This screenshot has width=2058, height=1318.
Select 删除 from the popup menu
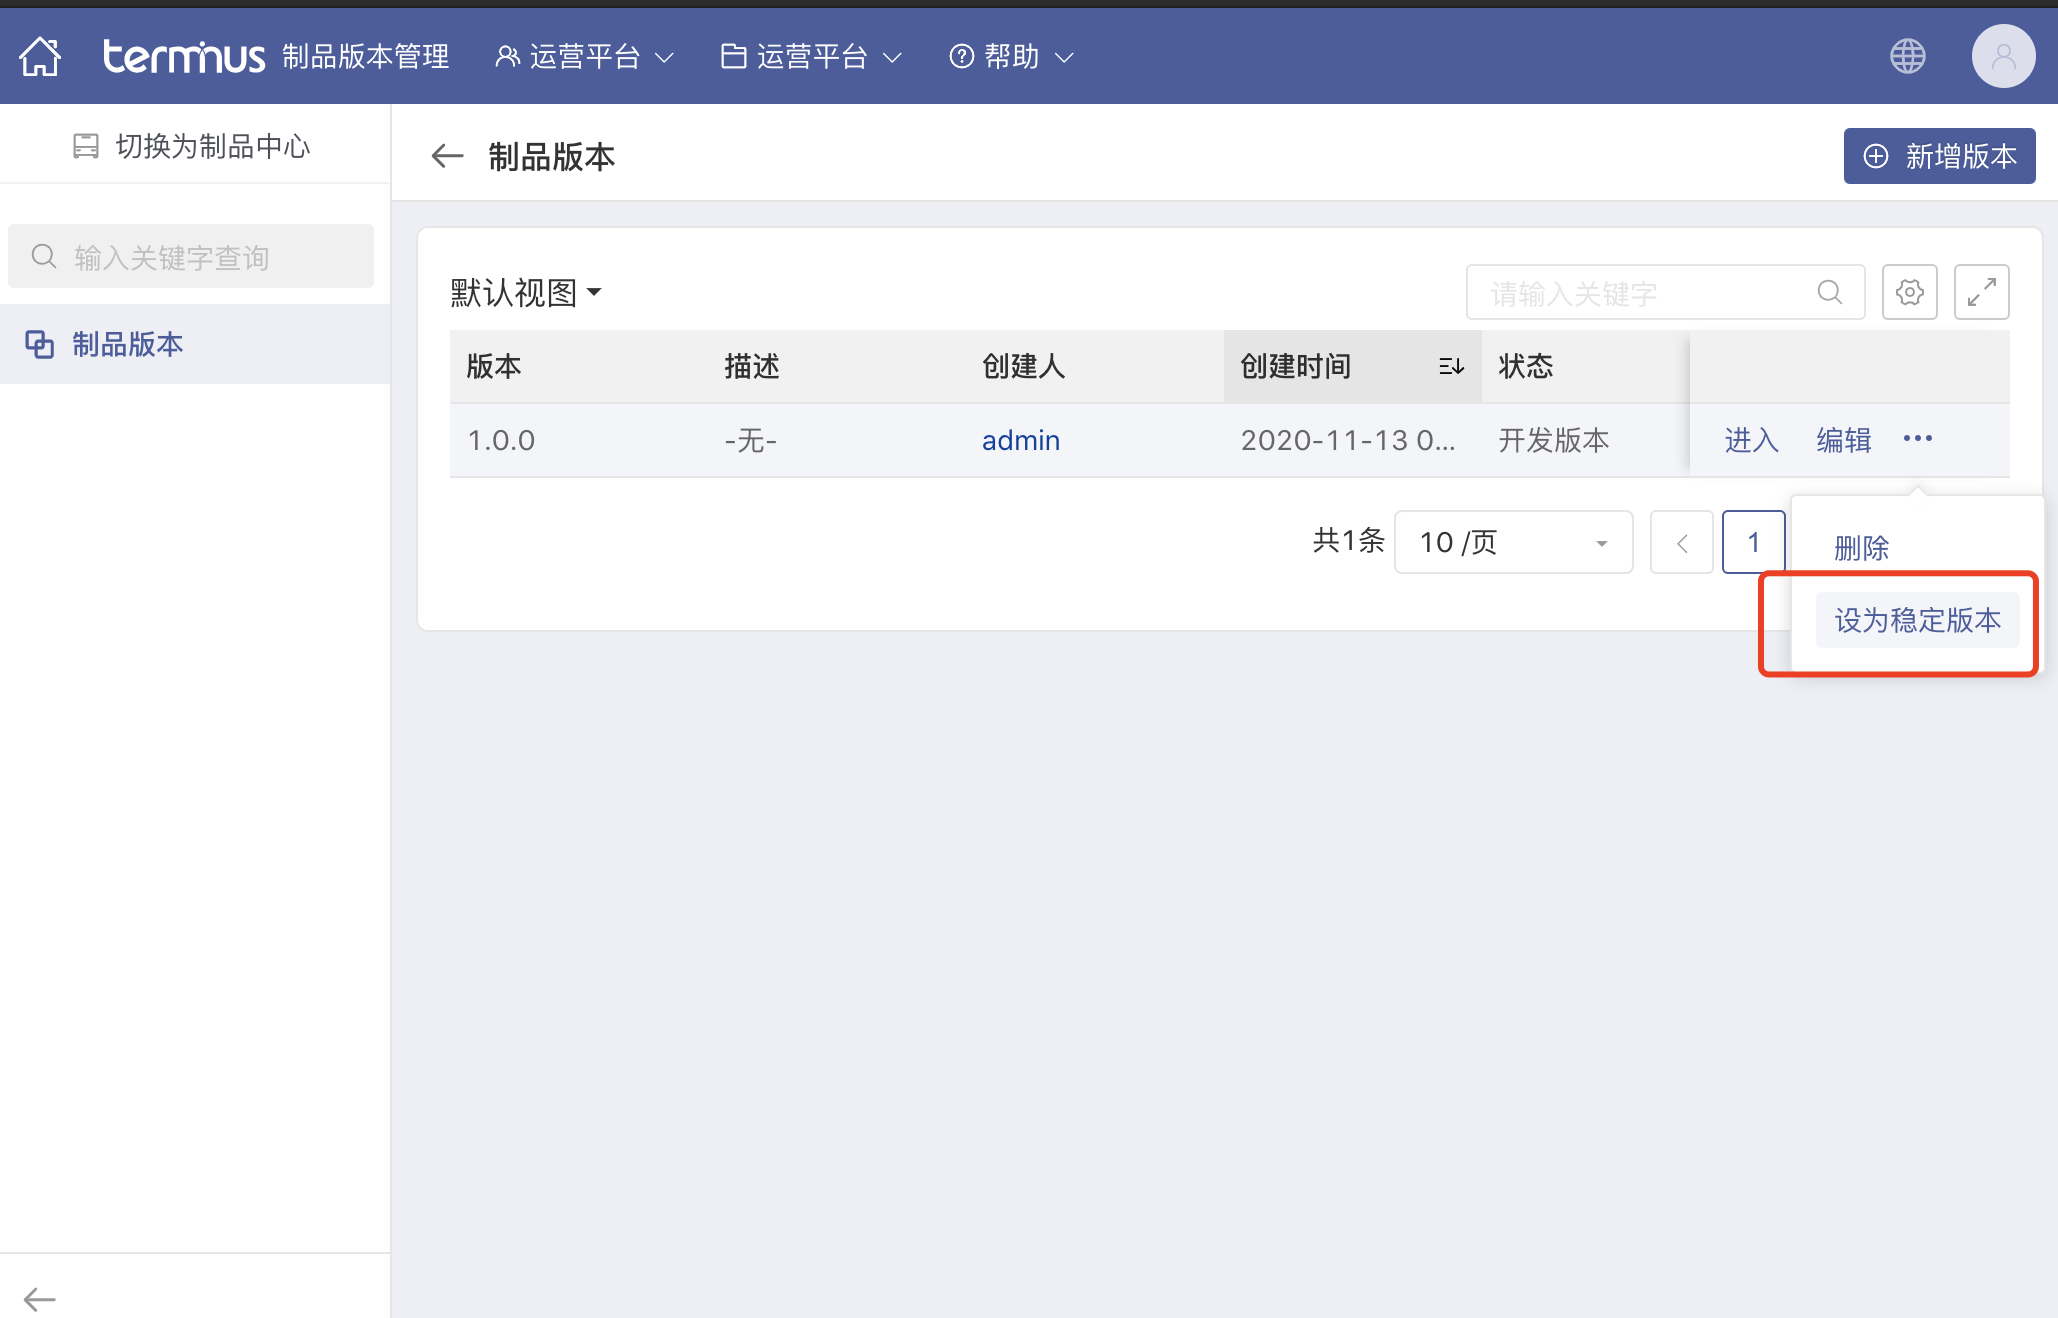click(1861, 547)
